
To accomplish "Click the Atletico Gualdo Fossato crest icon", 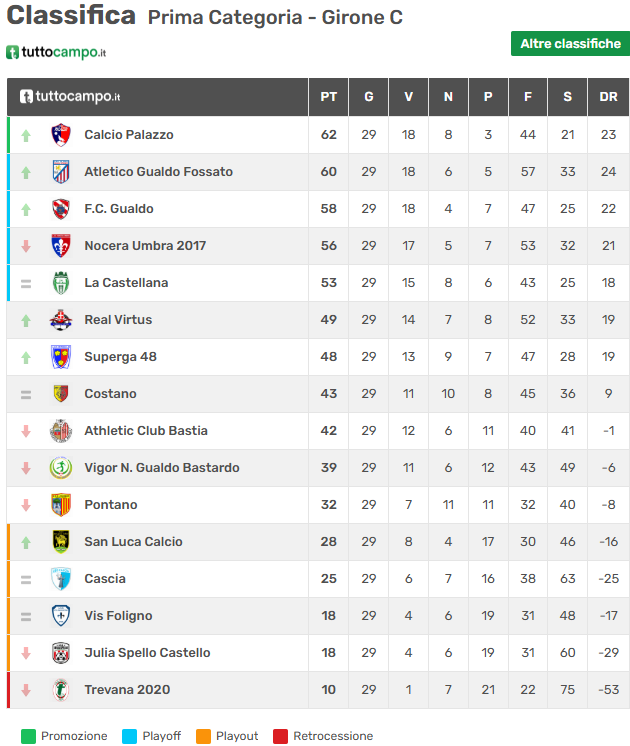I will (x=61, y=172).
